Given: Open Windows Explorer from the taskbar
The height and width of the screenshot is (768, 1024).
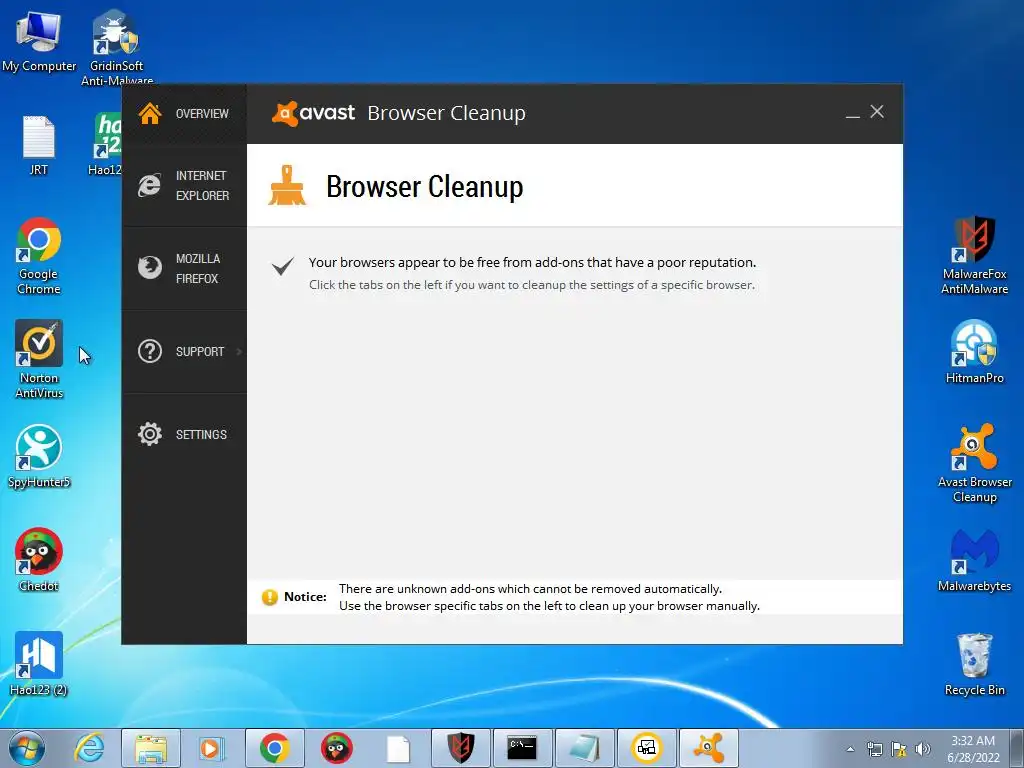Looking at the screenshot, I should [x=151, y=748].
